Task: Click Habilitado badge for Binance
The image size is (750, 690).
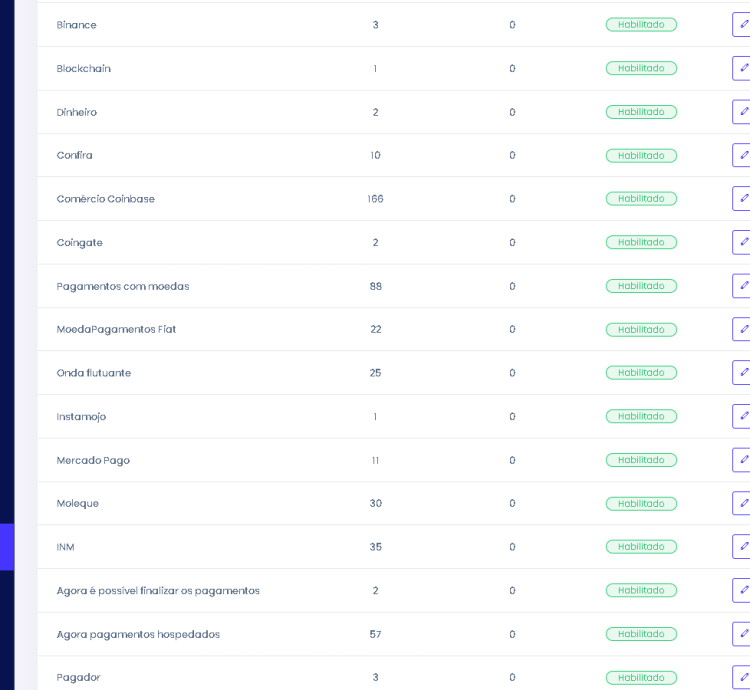Action: pyautogui.click(x=641, y=25)
